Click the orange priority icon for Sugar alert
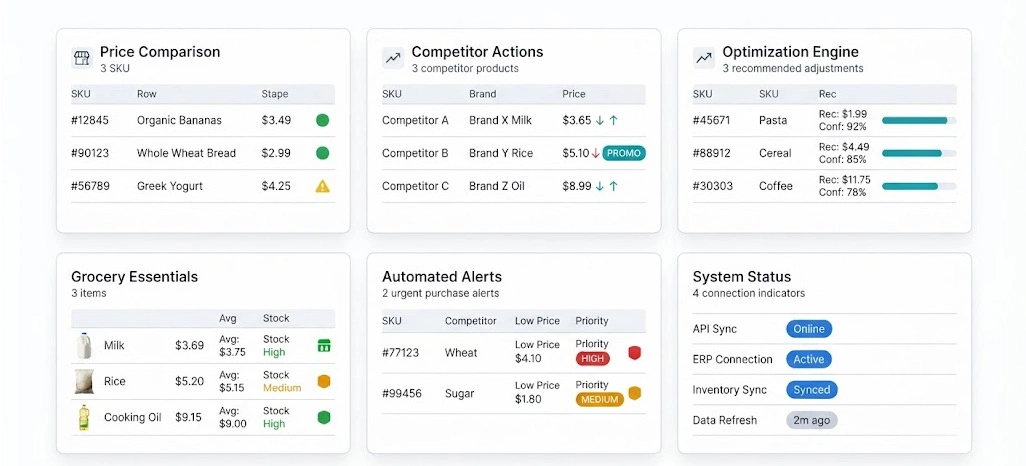 [x=634, y=393]
